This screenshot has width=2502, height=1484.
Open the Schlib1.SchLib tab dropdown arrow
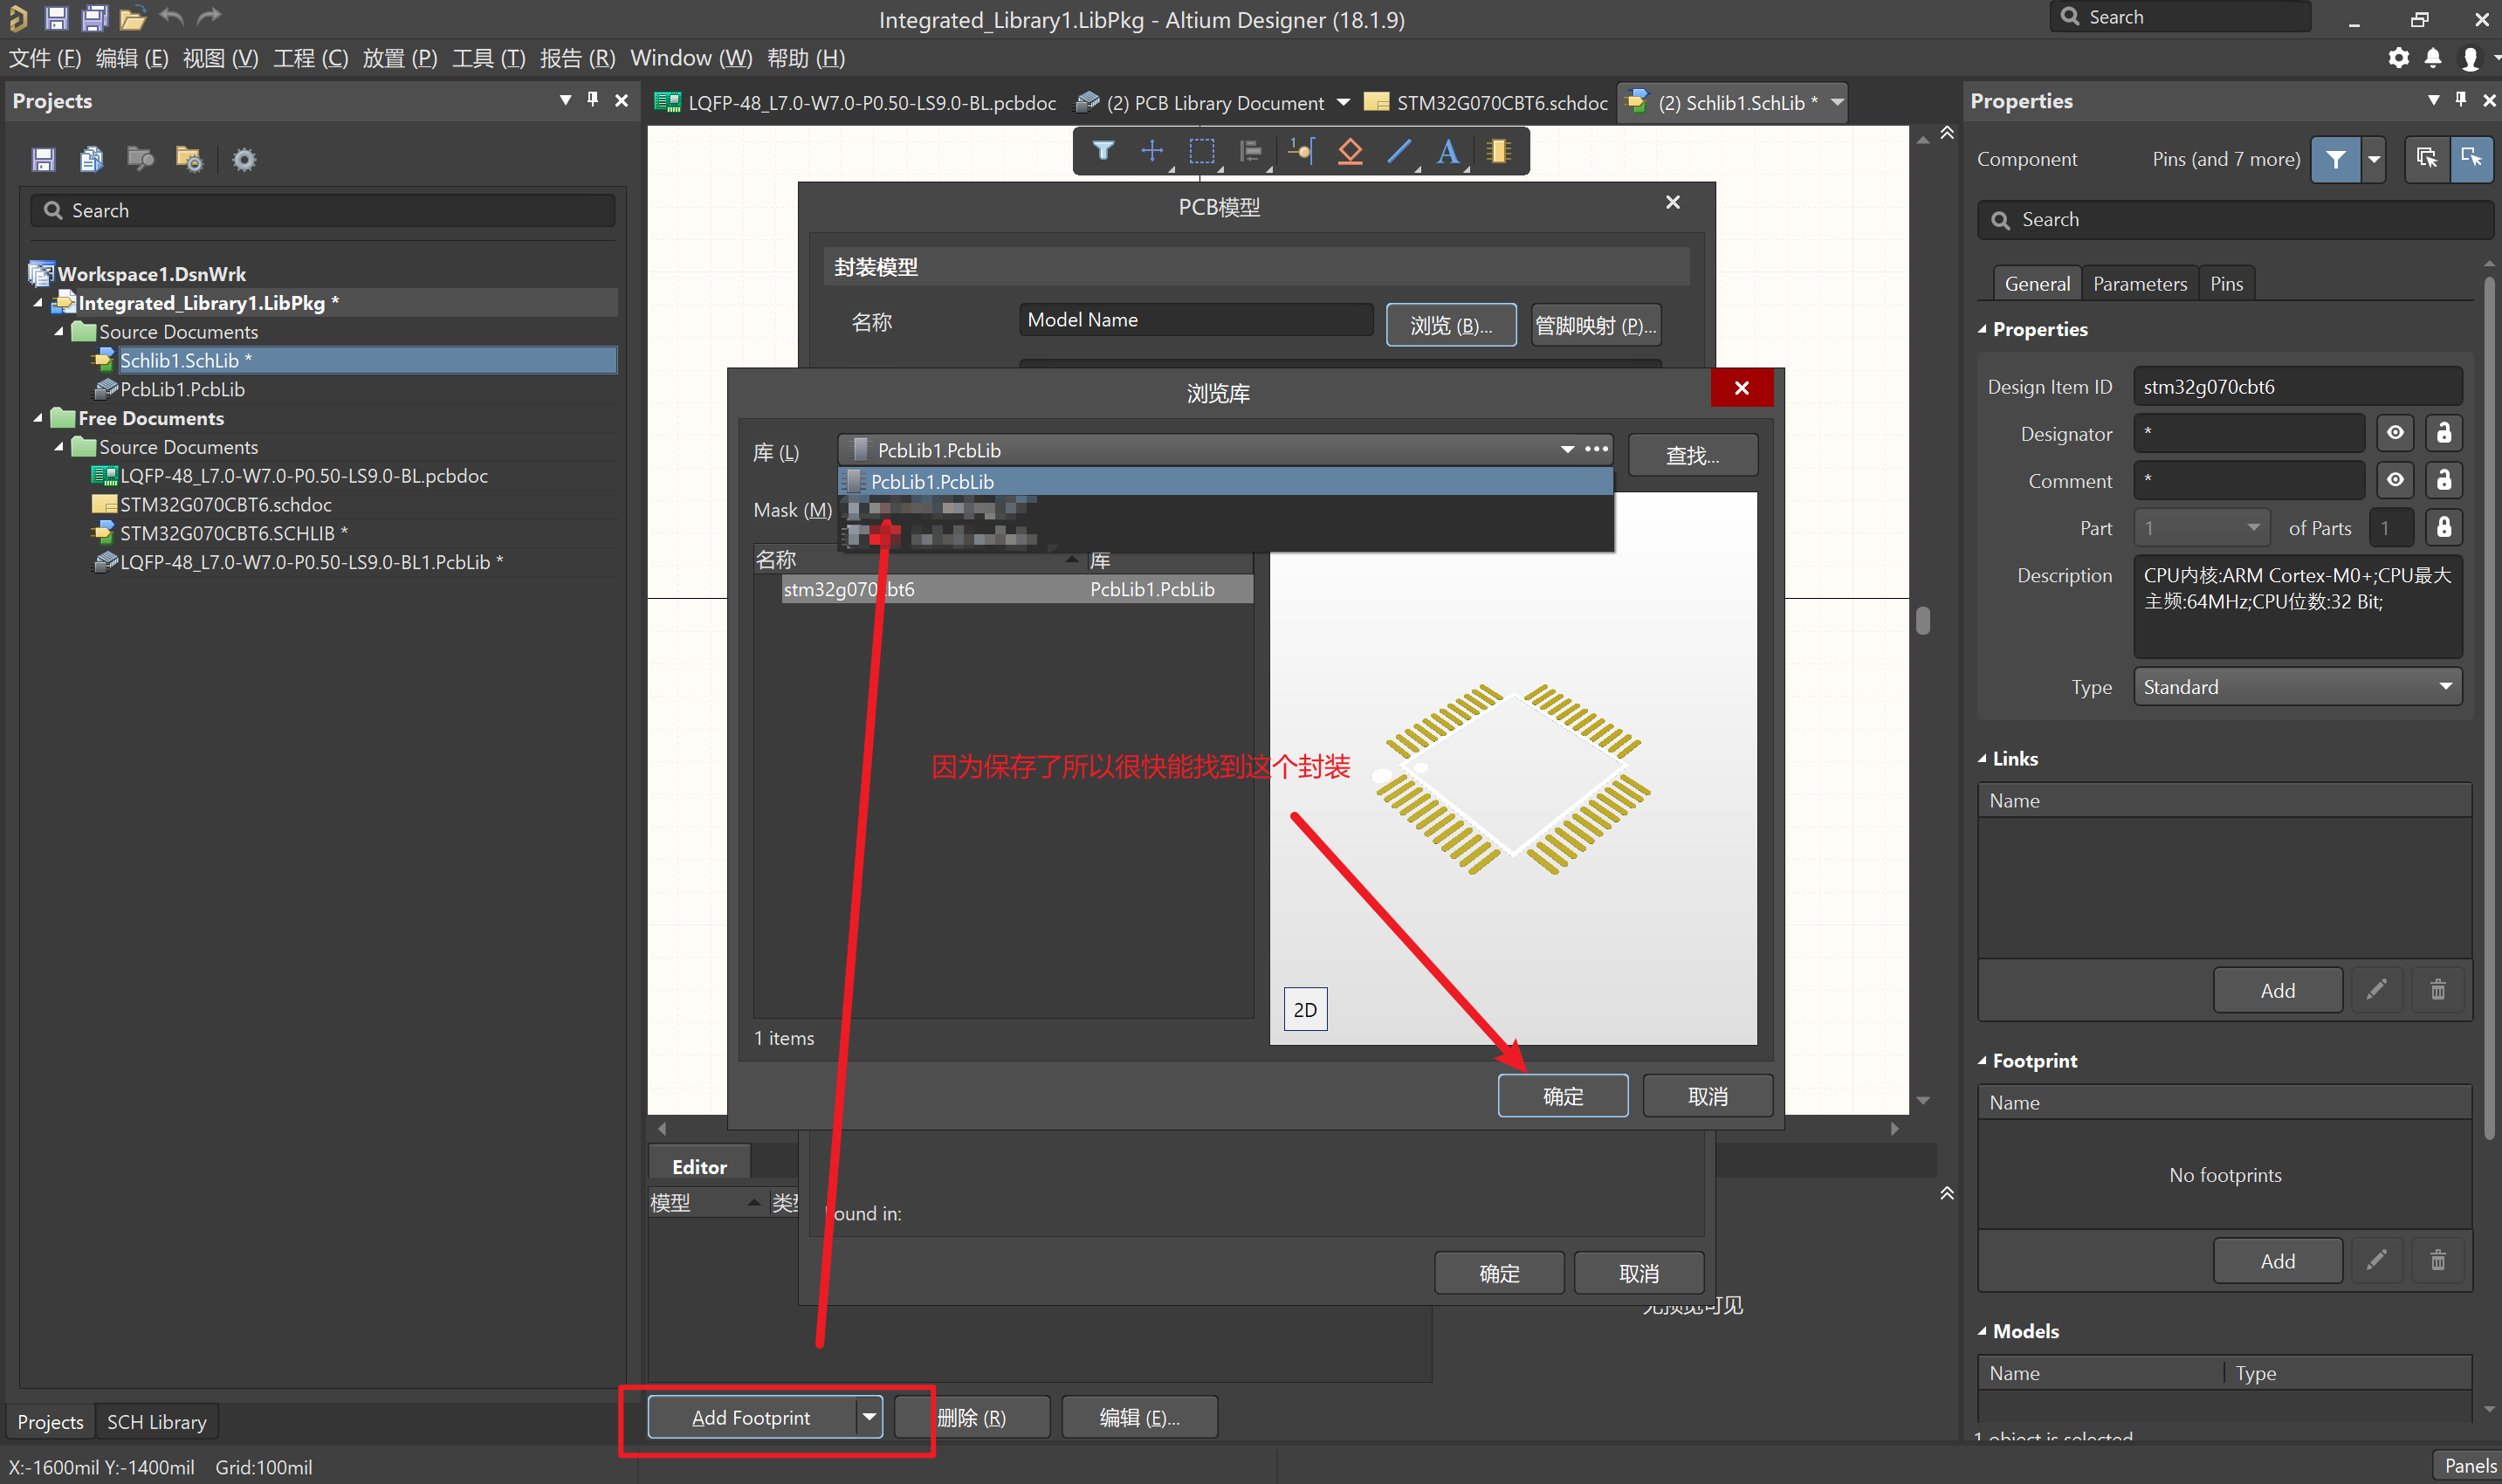(x=1836, y=102)
